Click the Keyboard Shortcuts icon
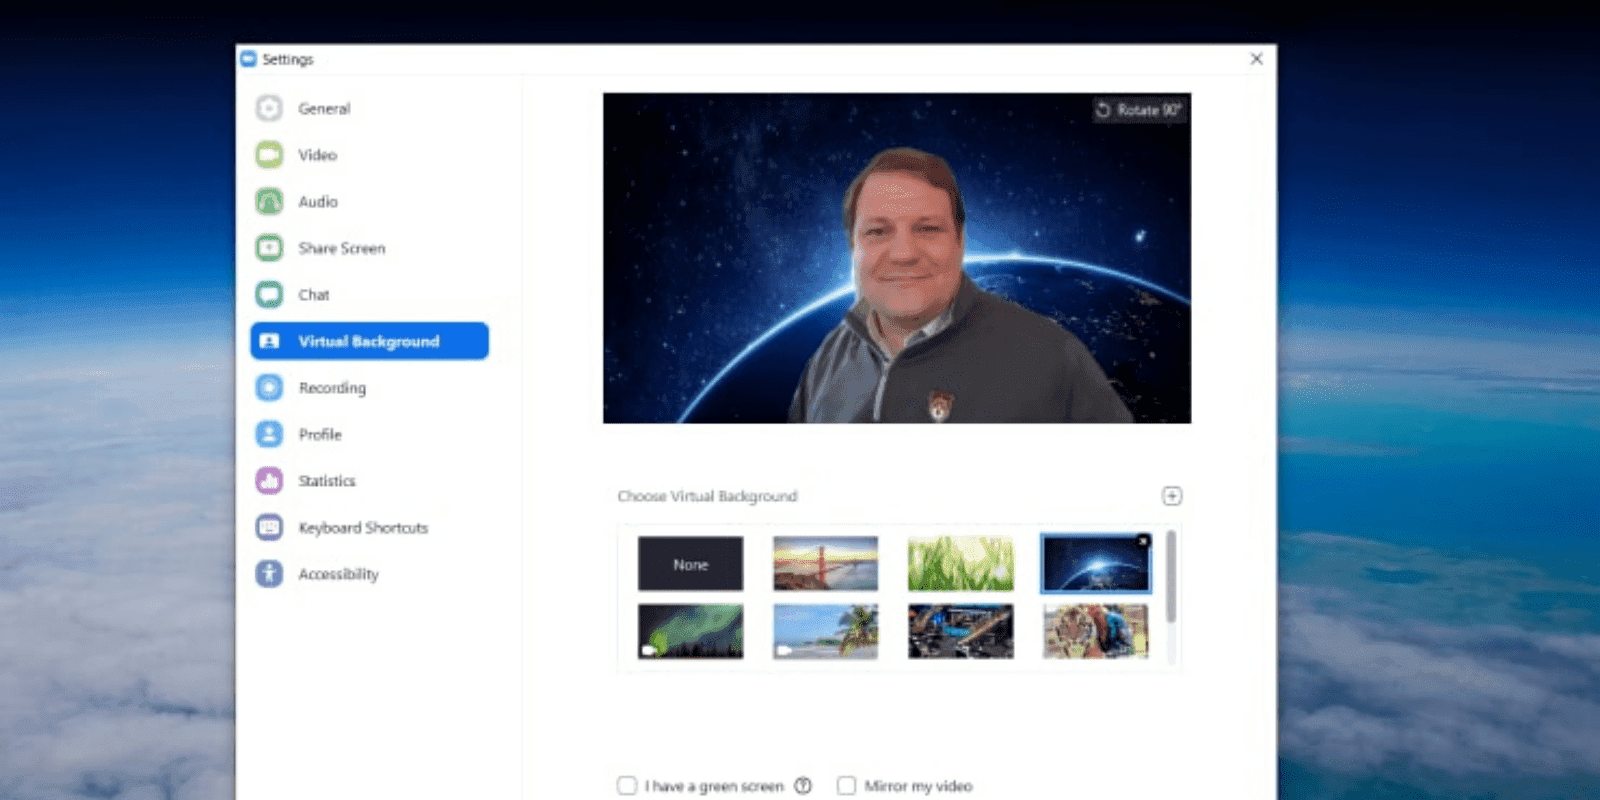Screen dimensions: 1600x800 pyautogui.click(x=269, y=527)
